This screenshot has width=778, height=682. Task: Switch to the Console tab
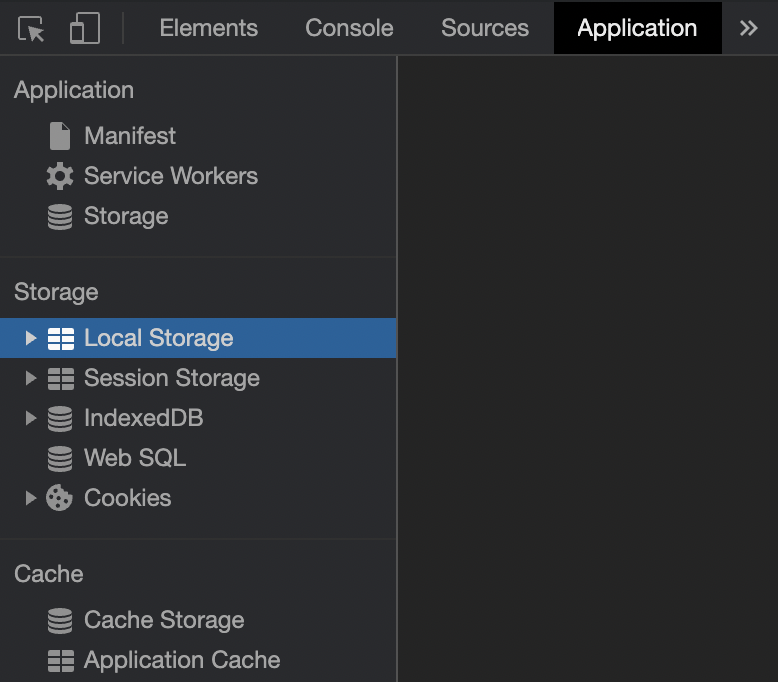point(349,28)
